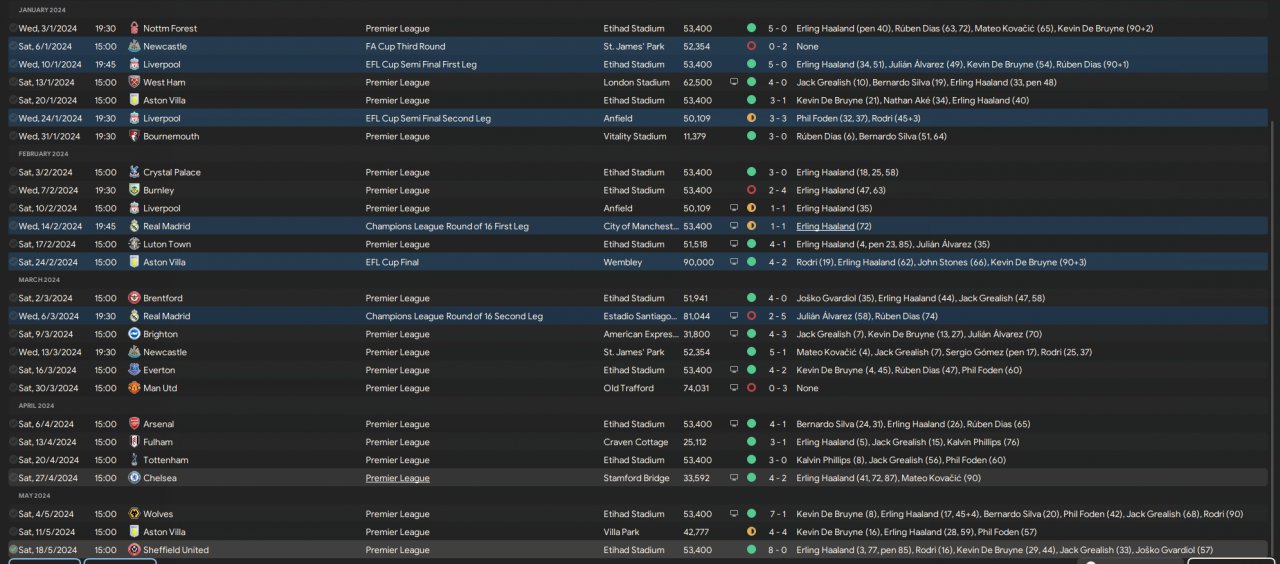
Task: Click the Man Utd crest
Action: (x=134, y=388)
